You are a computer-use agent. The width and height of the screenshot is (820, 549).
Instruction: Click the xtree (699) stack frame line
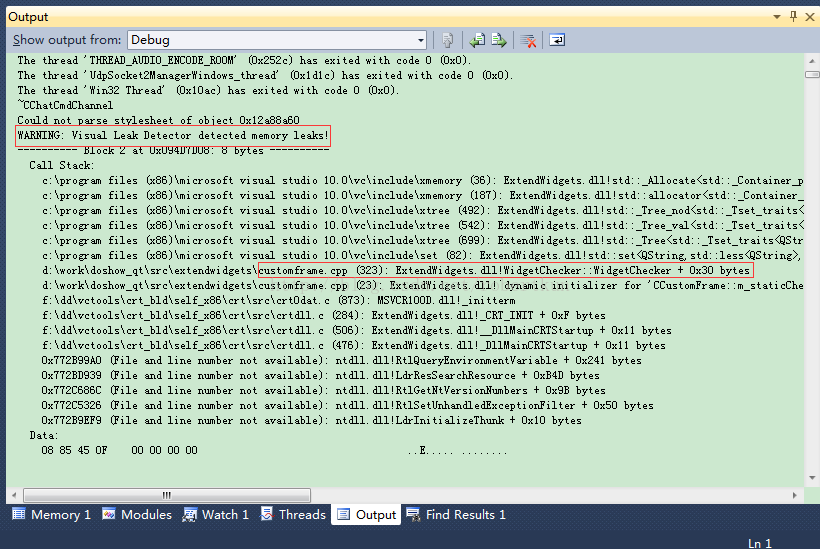pyautogui.click(x=423, y=241)
